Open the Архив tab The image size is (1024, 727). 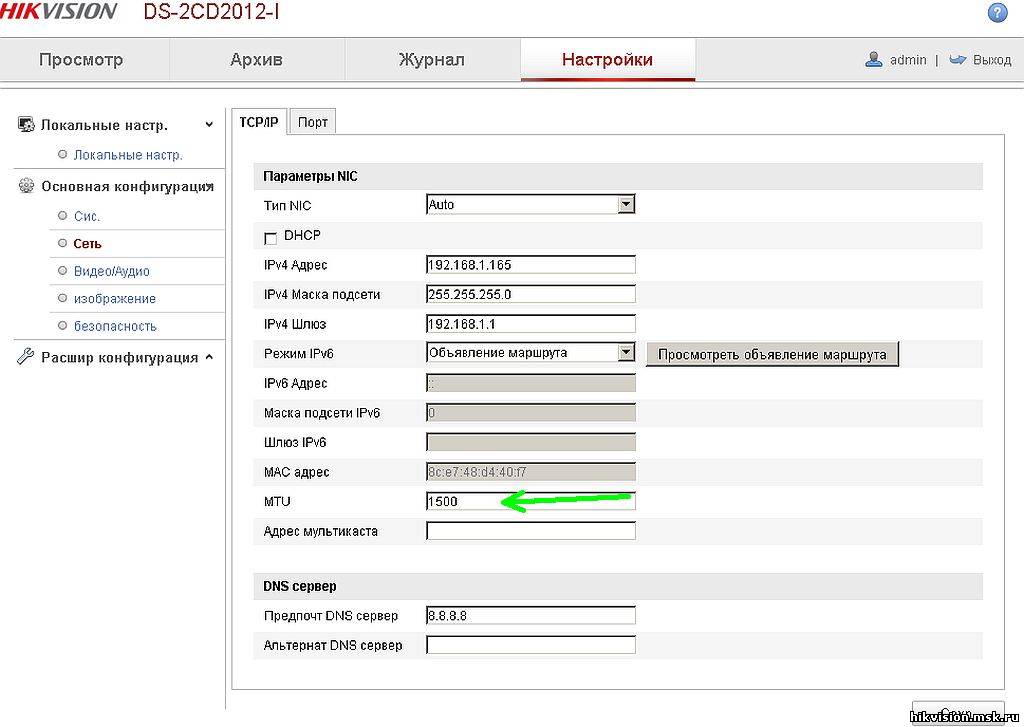coord(257,59)
